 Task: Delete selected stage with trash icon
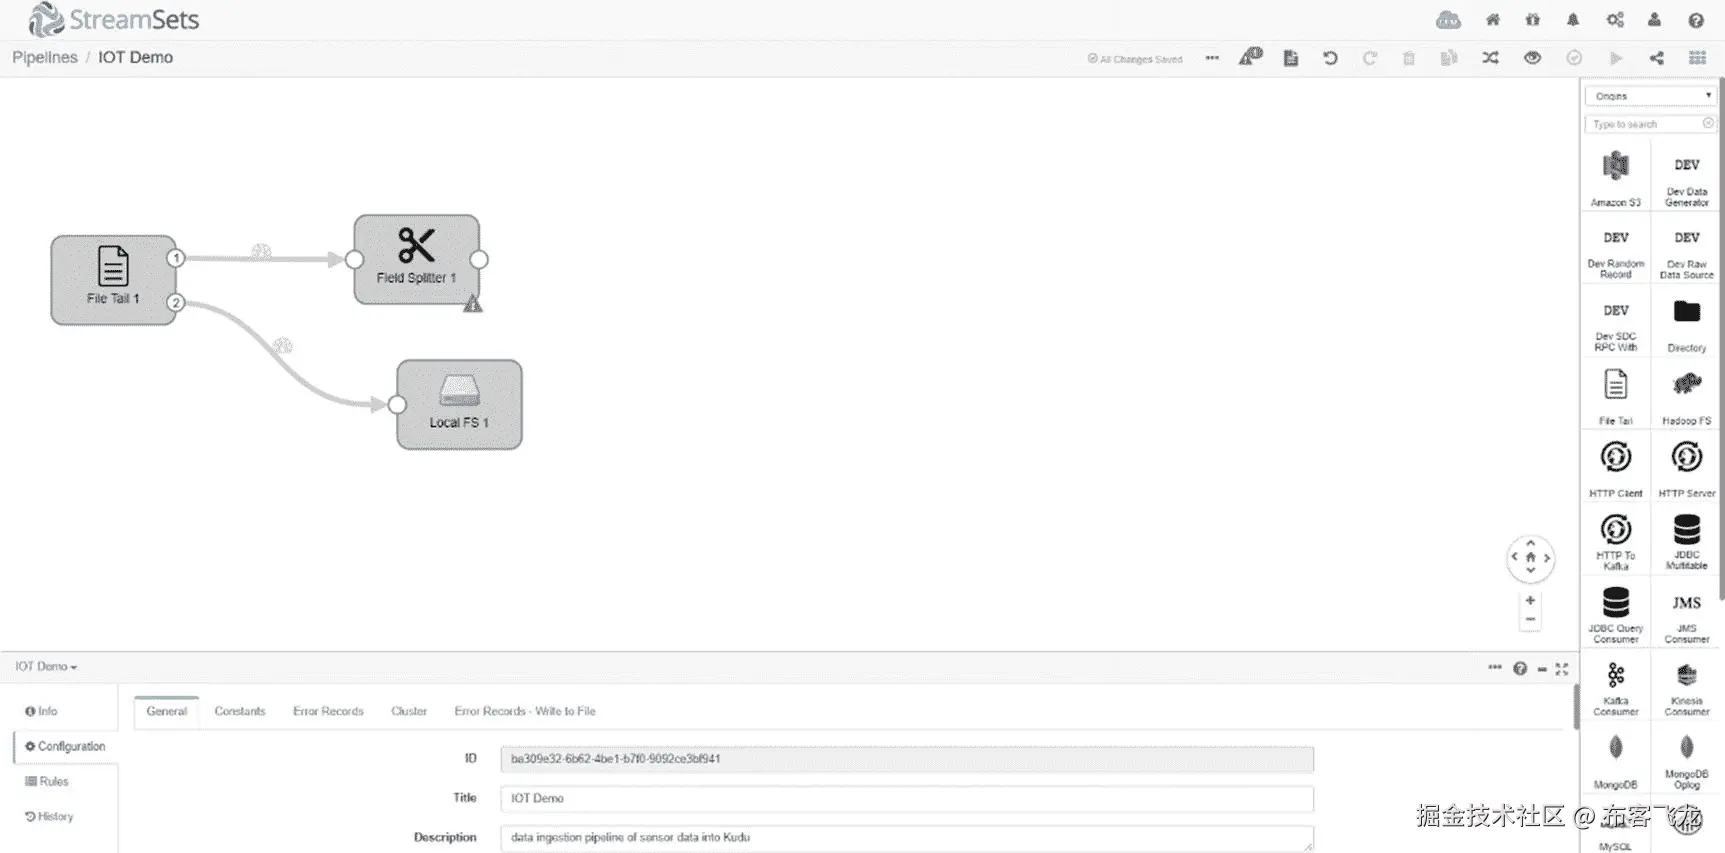[1409, 58]
